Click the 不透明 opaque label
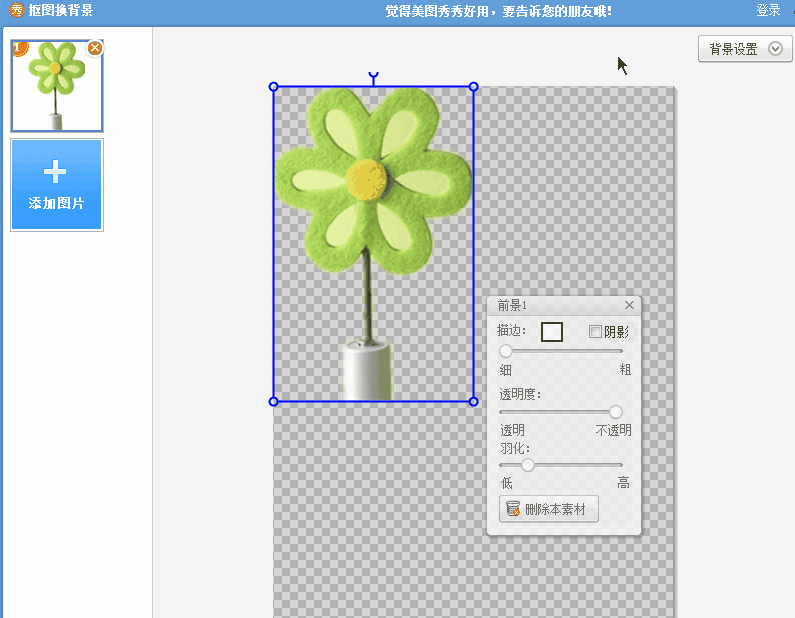The width and height of the screenshot is (795, 618). (x=613, y=430)
